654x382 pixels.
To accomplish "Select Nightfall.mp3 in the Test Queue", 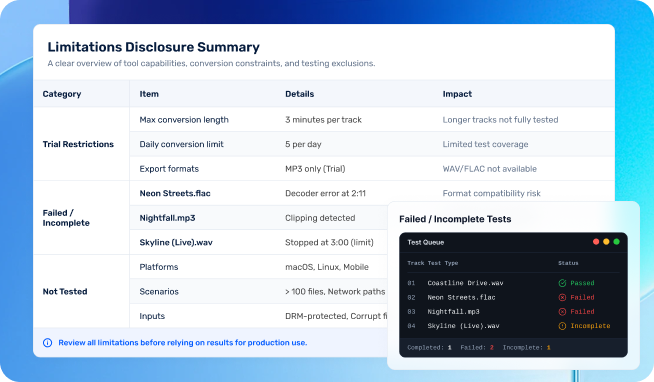I will (x=453, y=312).
